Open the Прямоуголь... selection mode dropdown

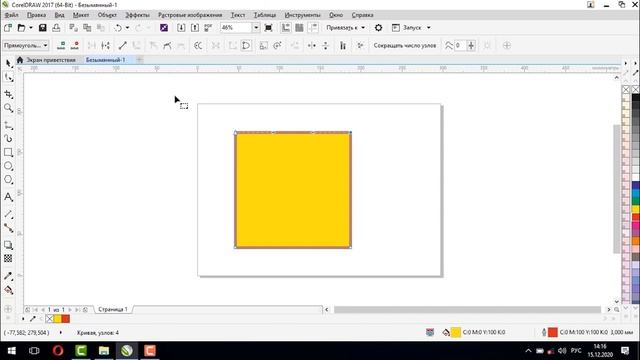click(x=25, y=46)
